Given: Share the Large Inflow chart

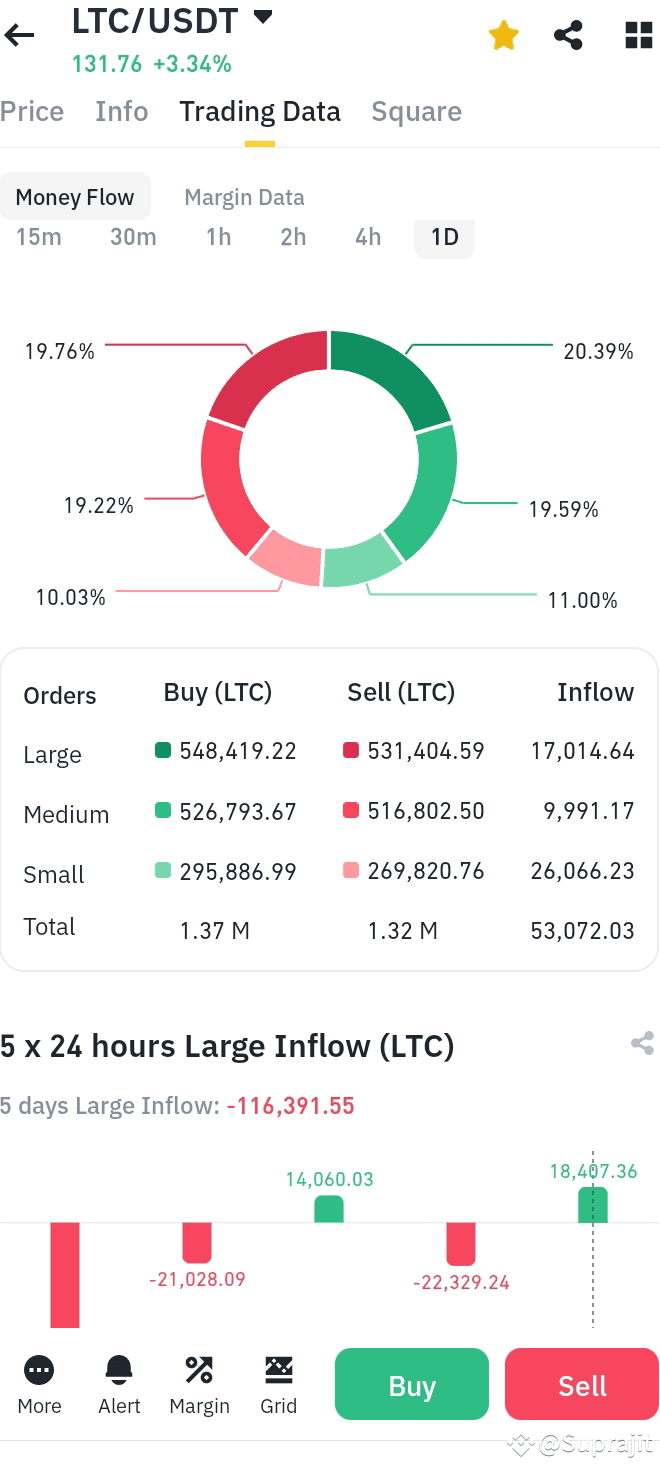Looking at the screenshot, I should [641, 1043].
